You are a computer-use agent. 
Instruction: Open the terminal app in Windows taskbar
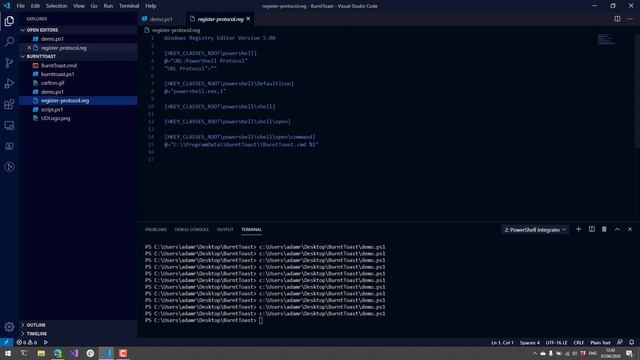24,353
